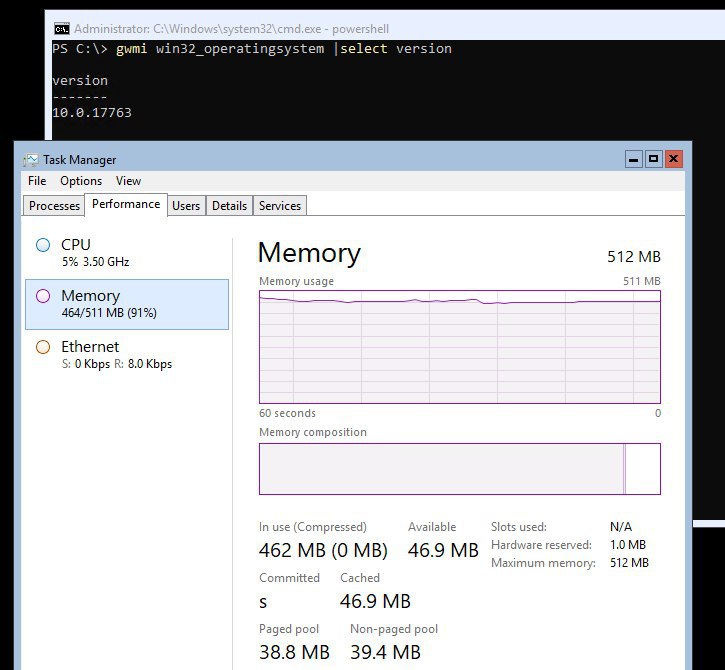The width and height of the screenshot is (725, 670).
Task: Click the Non-paged pool 39.4 MB value
Action: 385,652
